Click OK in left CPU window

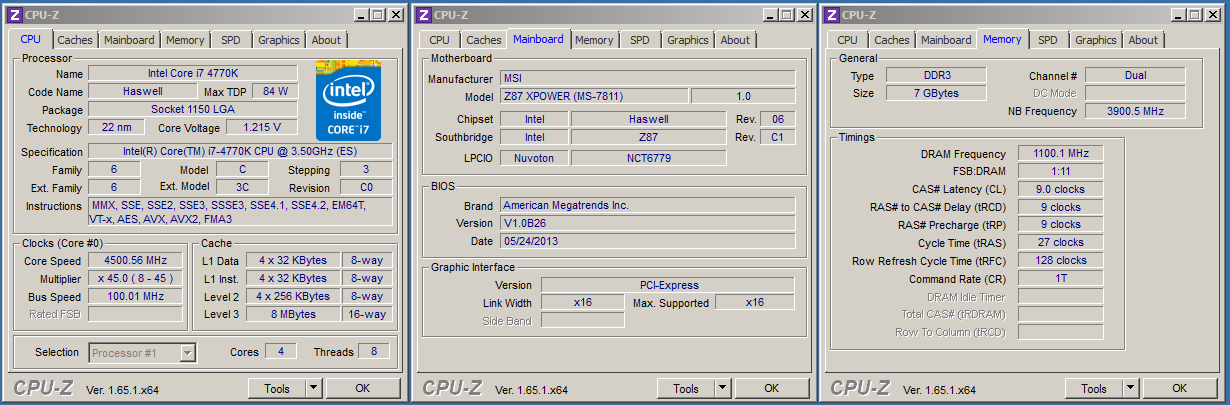point(363,388)
